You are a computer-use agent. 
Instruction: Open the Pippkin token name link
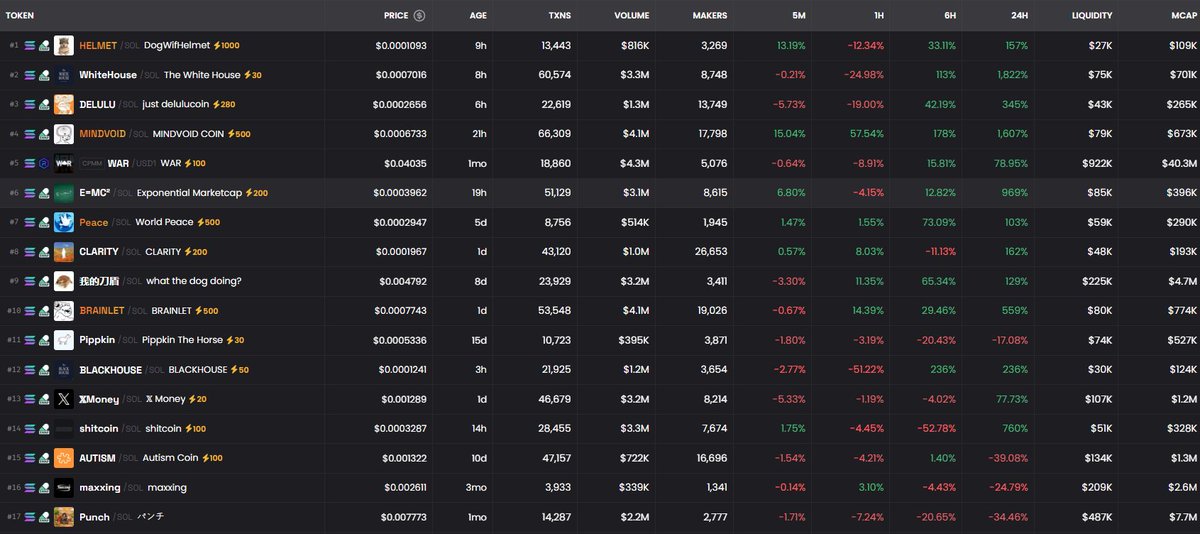(98, 340)
